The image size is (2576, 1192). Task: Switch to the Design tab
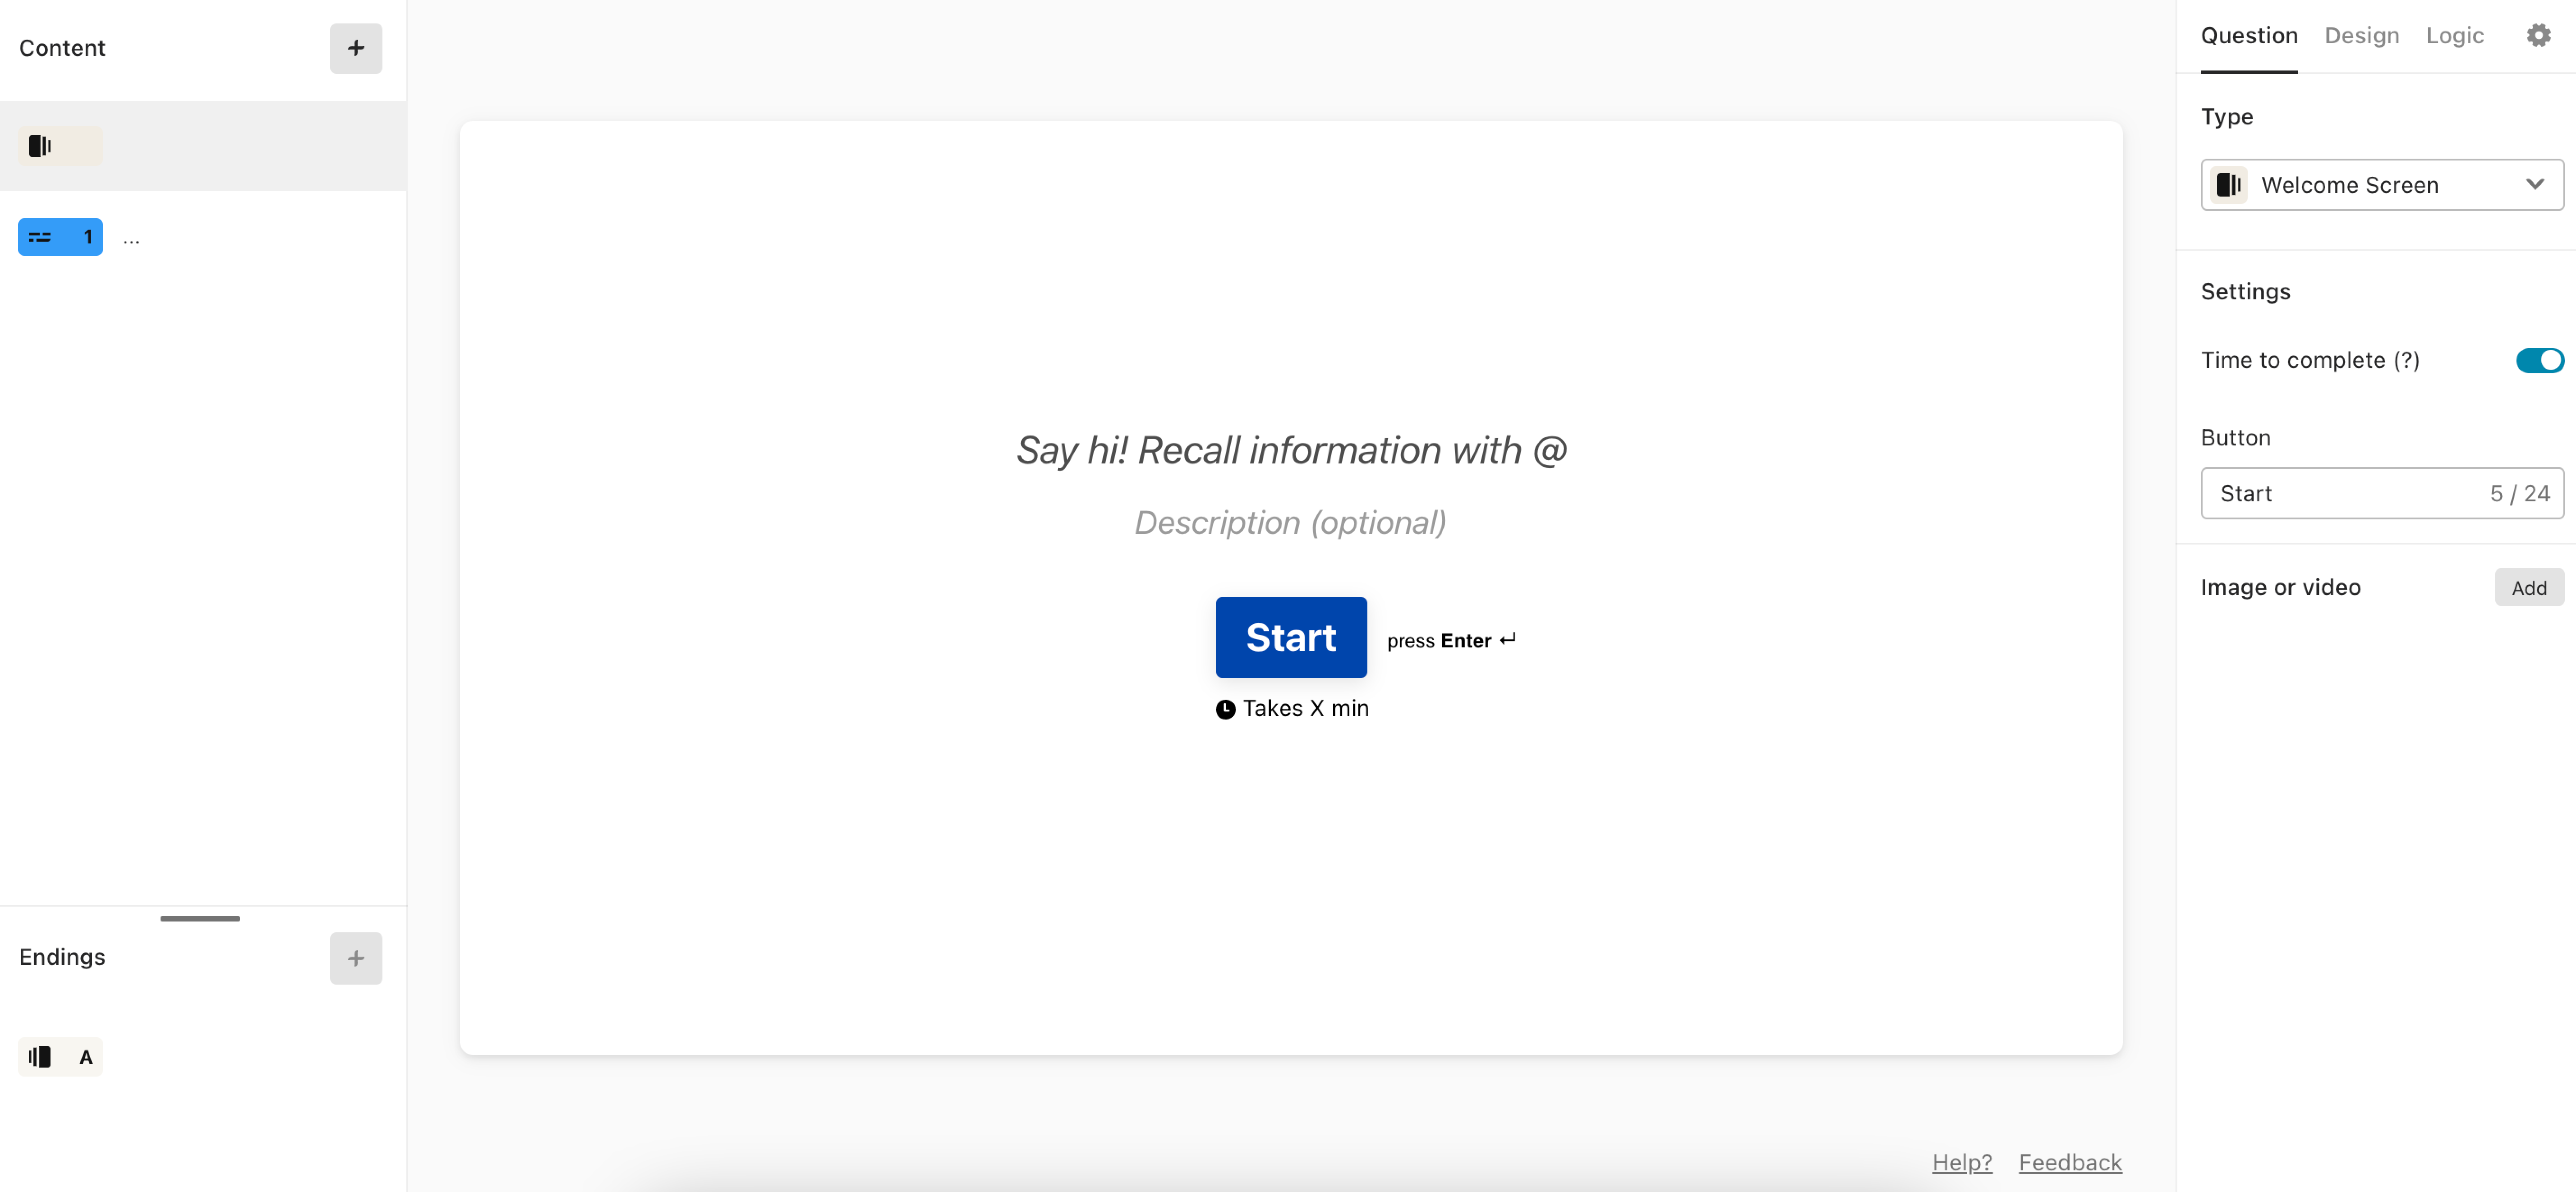point(2361,36)
